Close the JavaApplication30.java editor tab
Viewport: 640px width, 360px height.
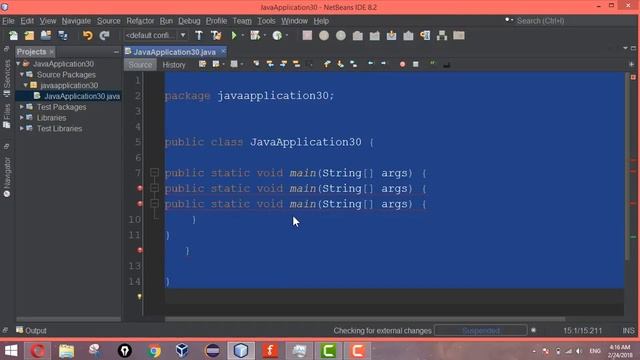(223, 51)
